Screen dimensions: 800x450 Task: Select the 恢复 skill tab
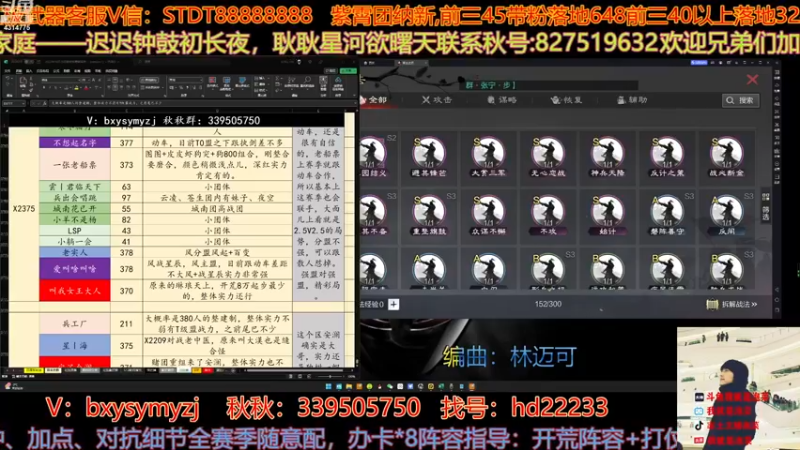point(567,100)
